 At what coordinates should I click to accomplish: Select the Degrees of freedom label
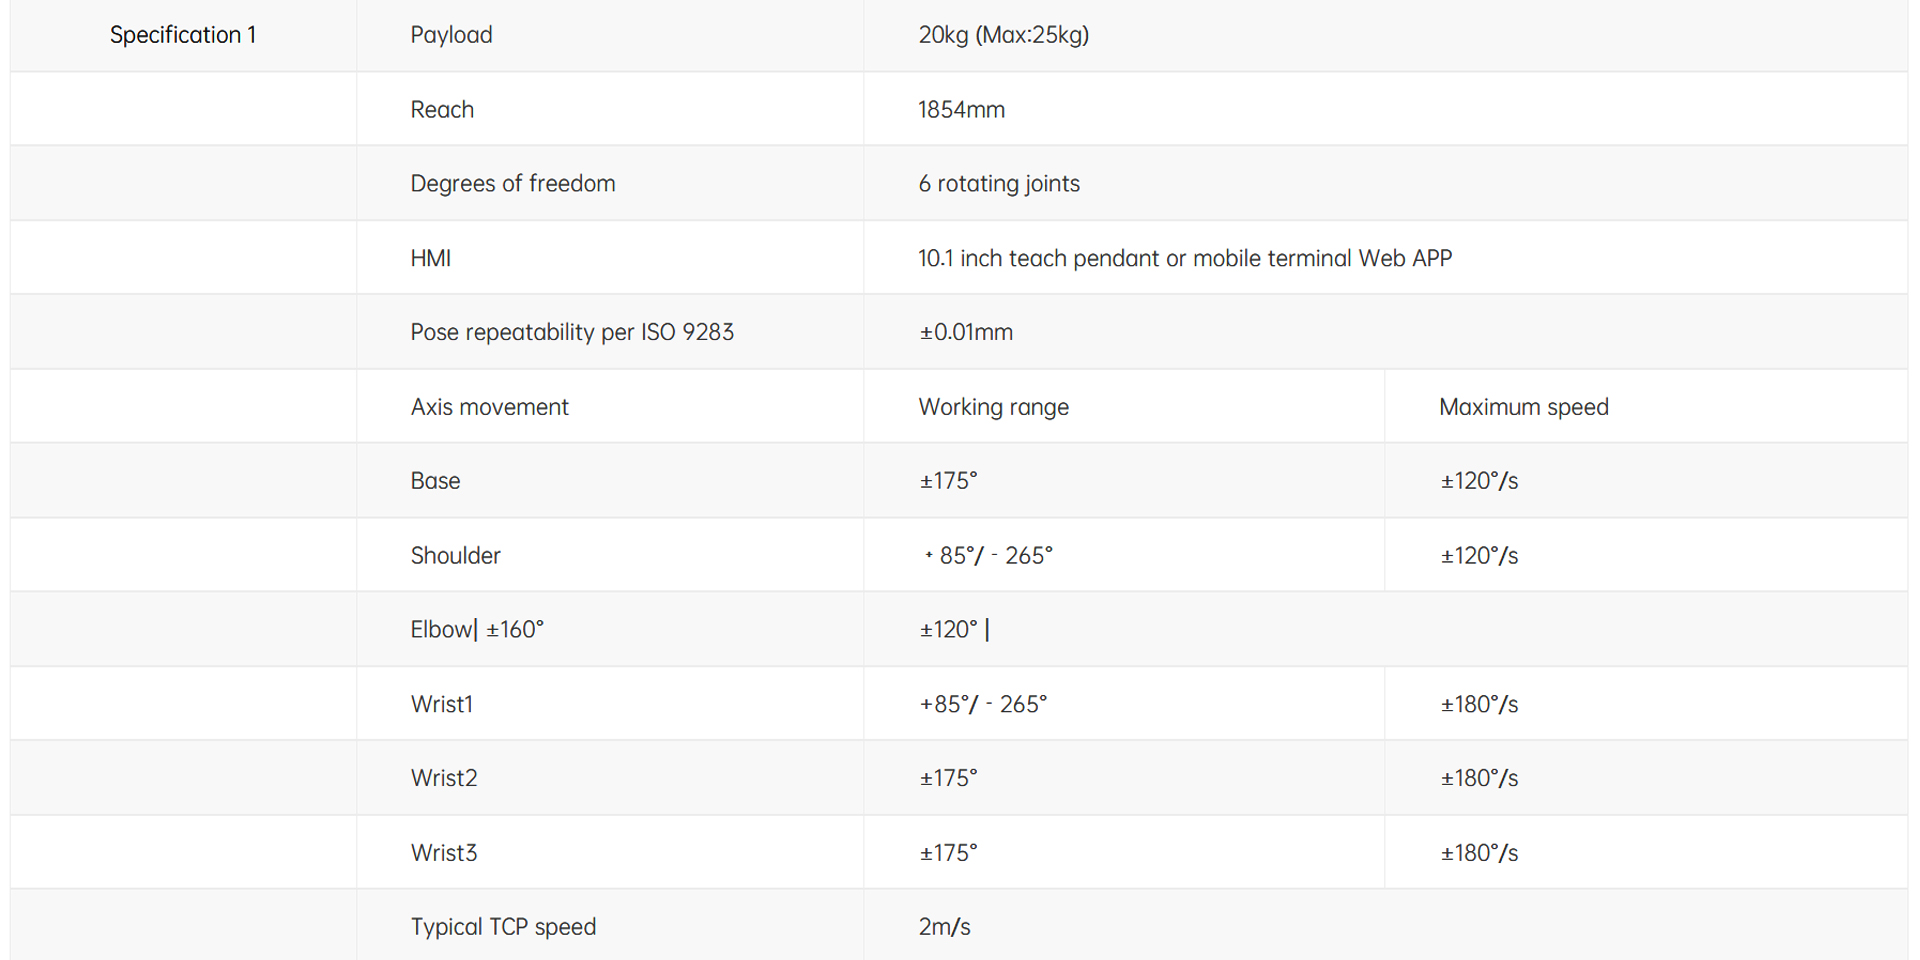pos(512,184)
